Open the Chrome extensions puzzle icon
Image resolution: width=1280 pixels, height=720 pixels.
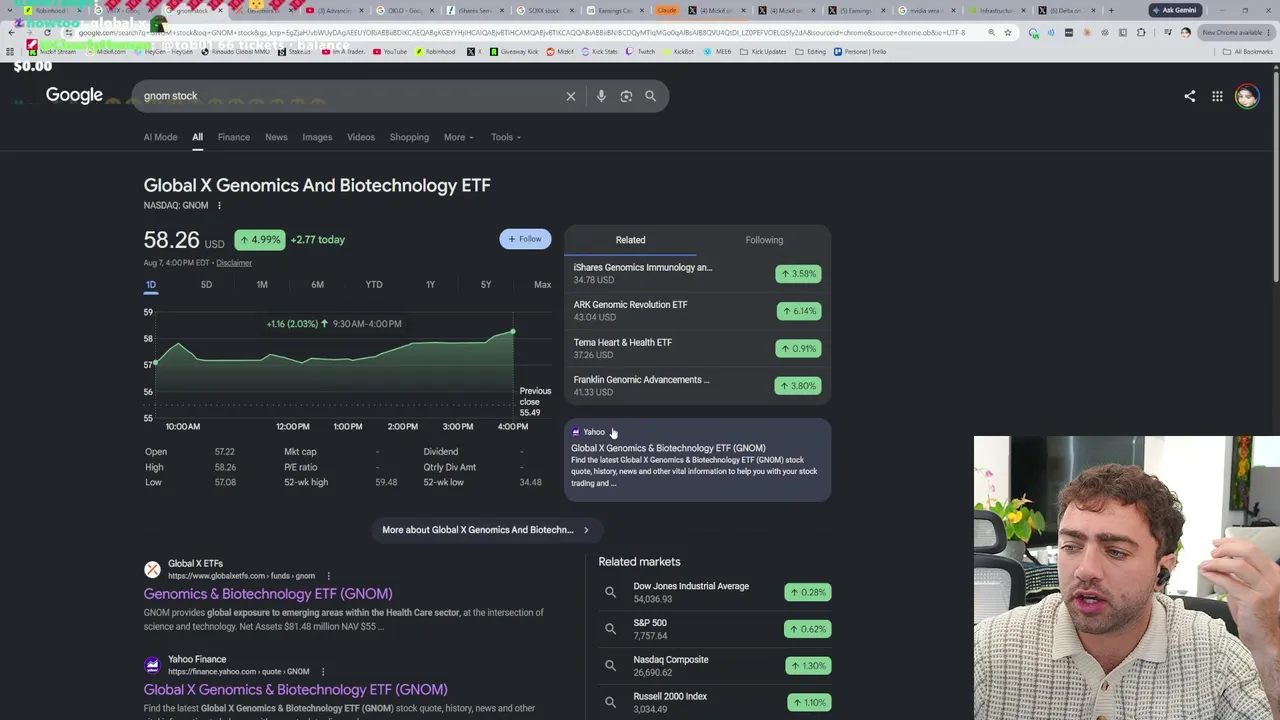(x=1141, y=33)
